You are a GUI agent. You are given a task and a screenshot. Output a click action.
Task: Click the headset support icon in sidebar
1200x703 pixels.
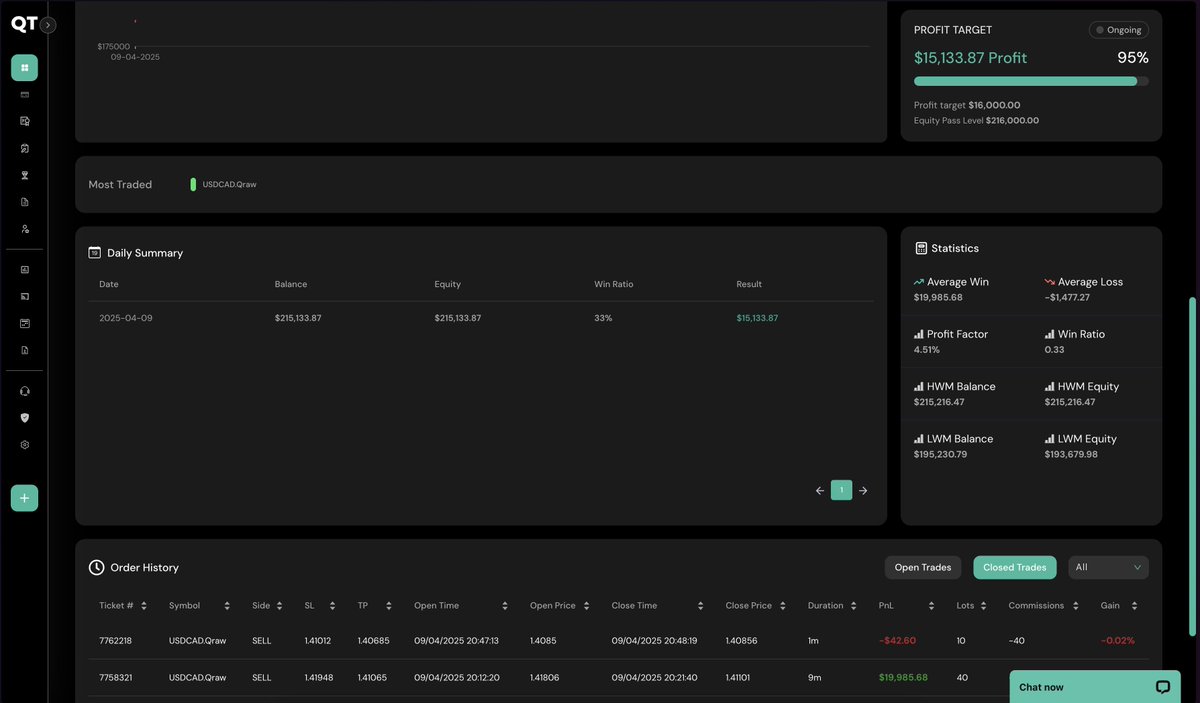click(x=24, y=390)
